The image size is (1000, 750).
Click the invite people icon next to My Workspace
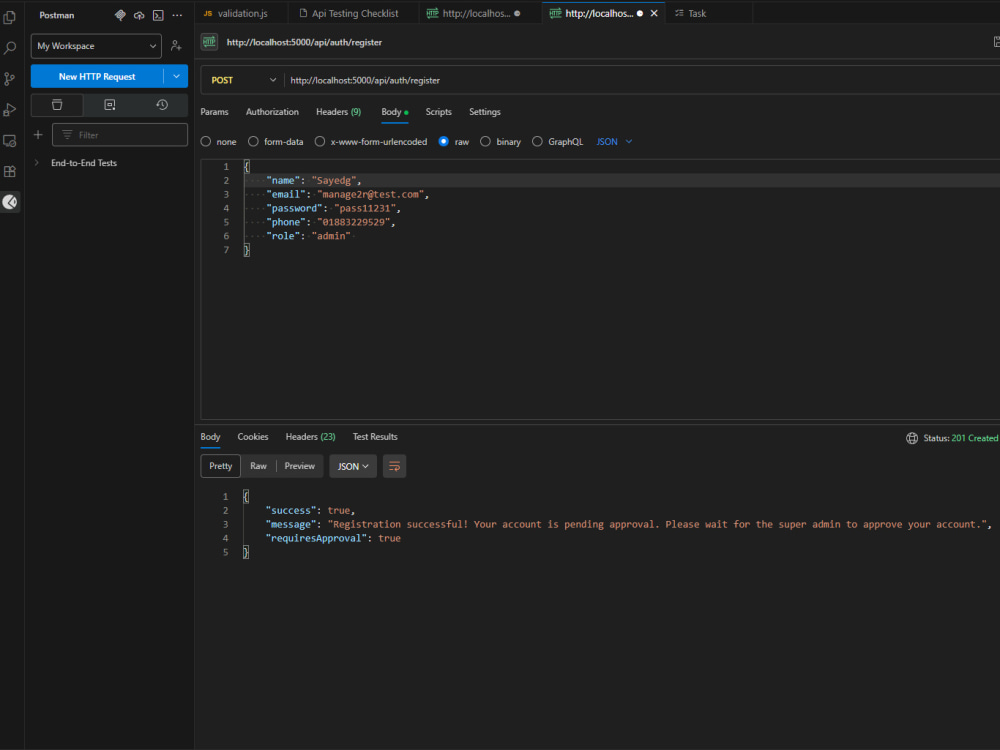176,46
